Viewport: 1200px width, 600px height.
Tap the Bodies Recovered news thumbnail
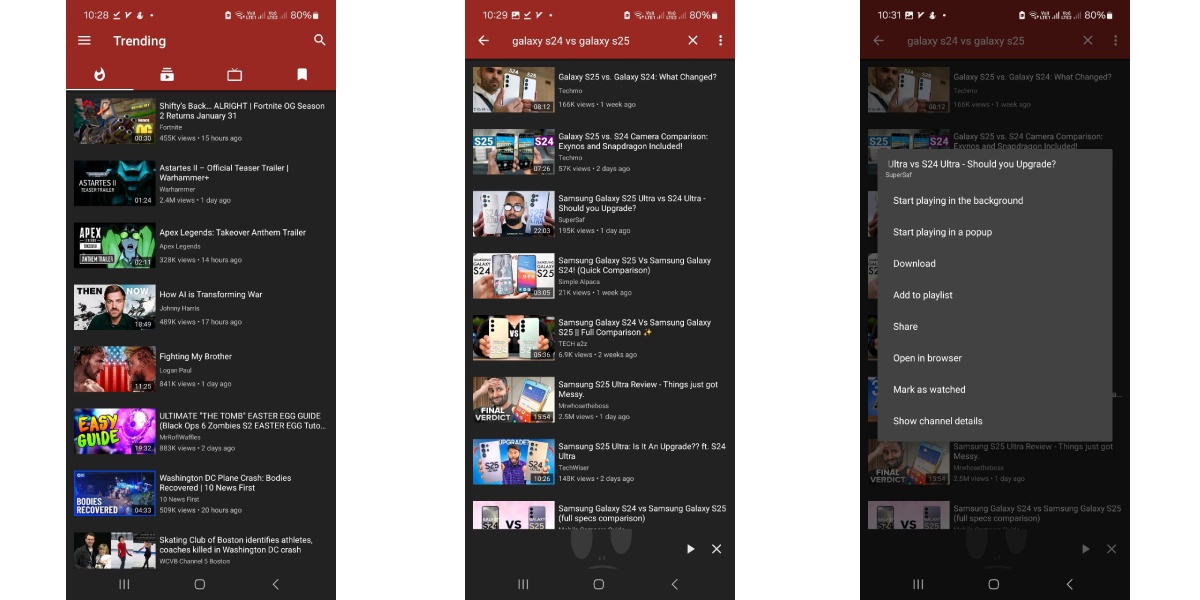(114, 493)
